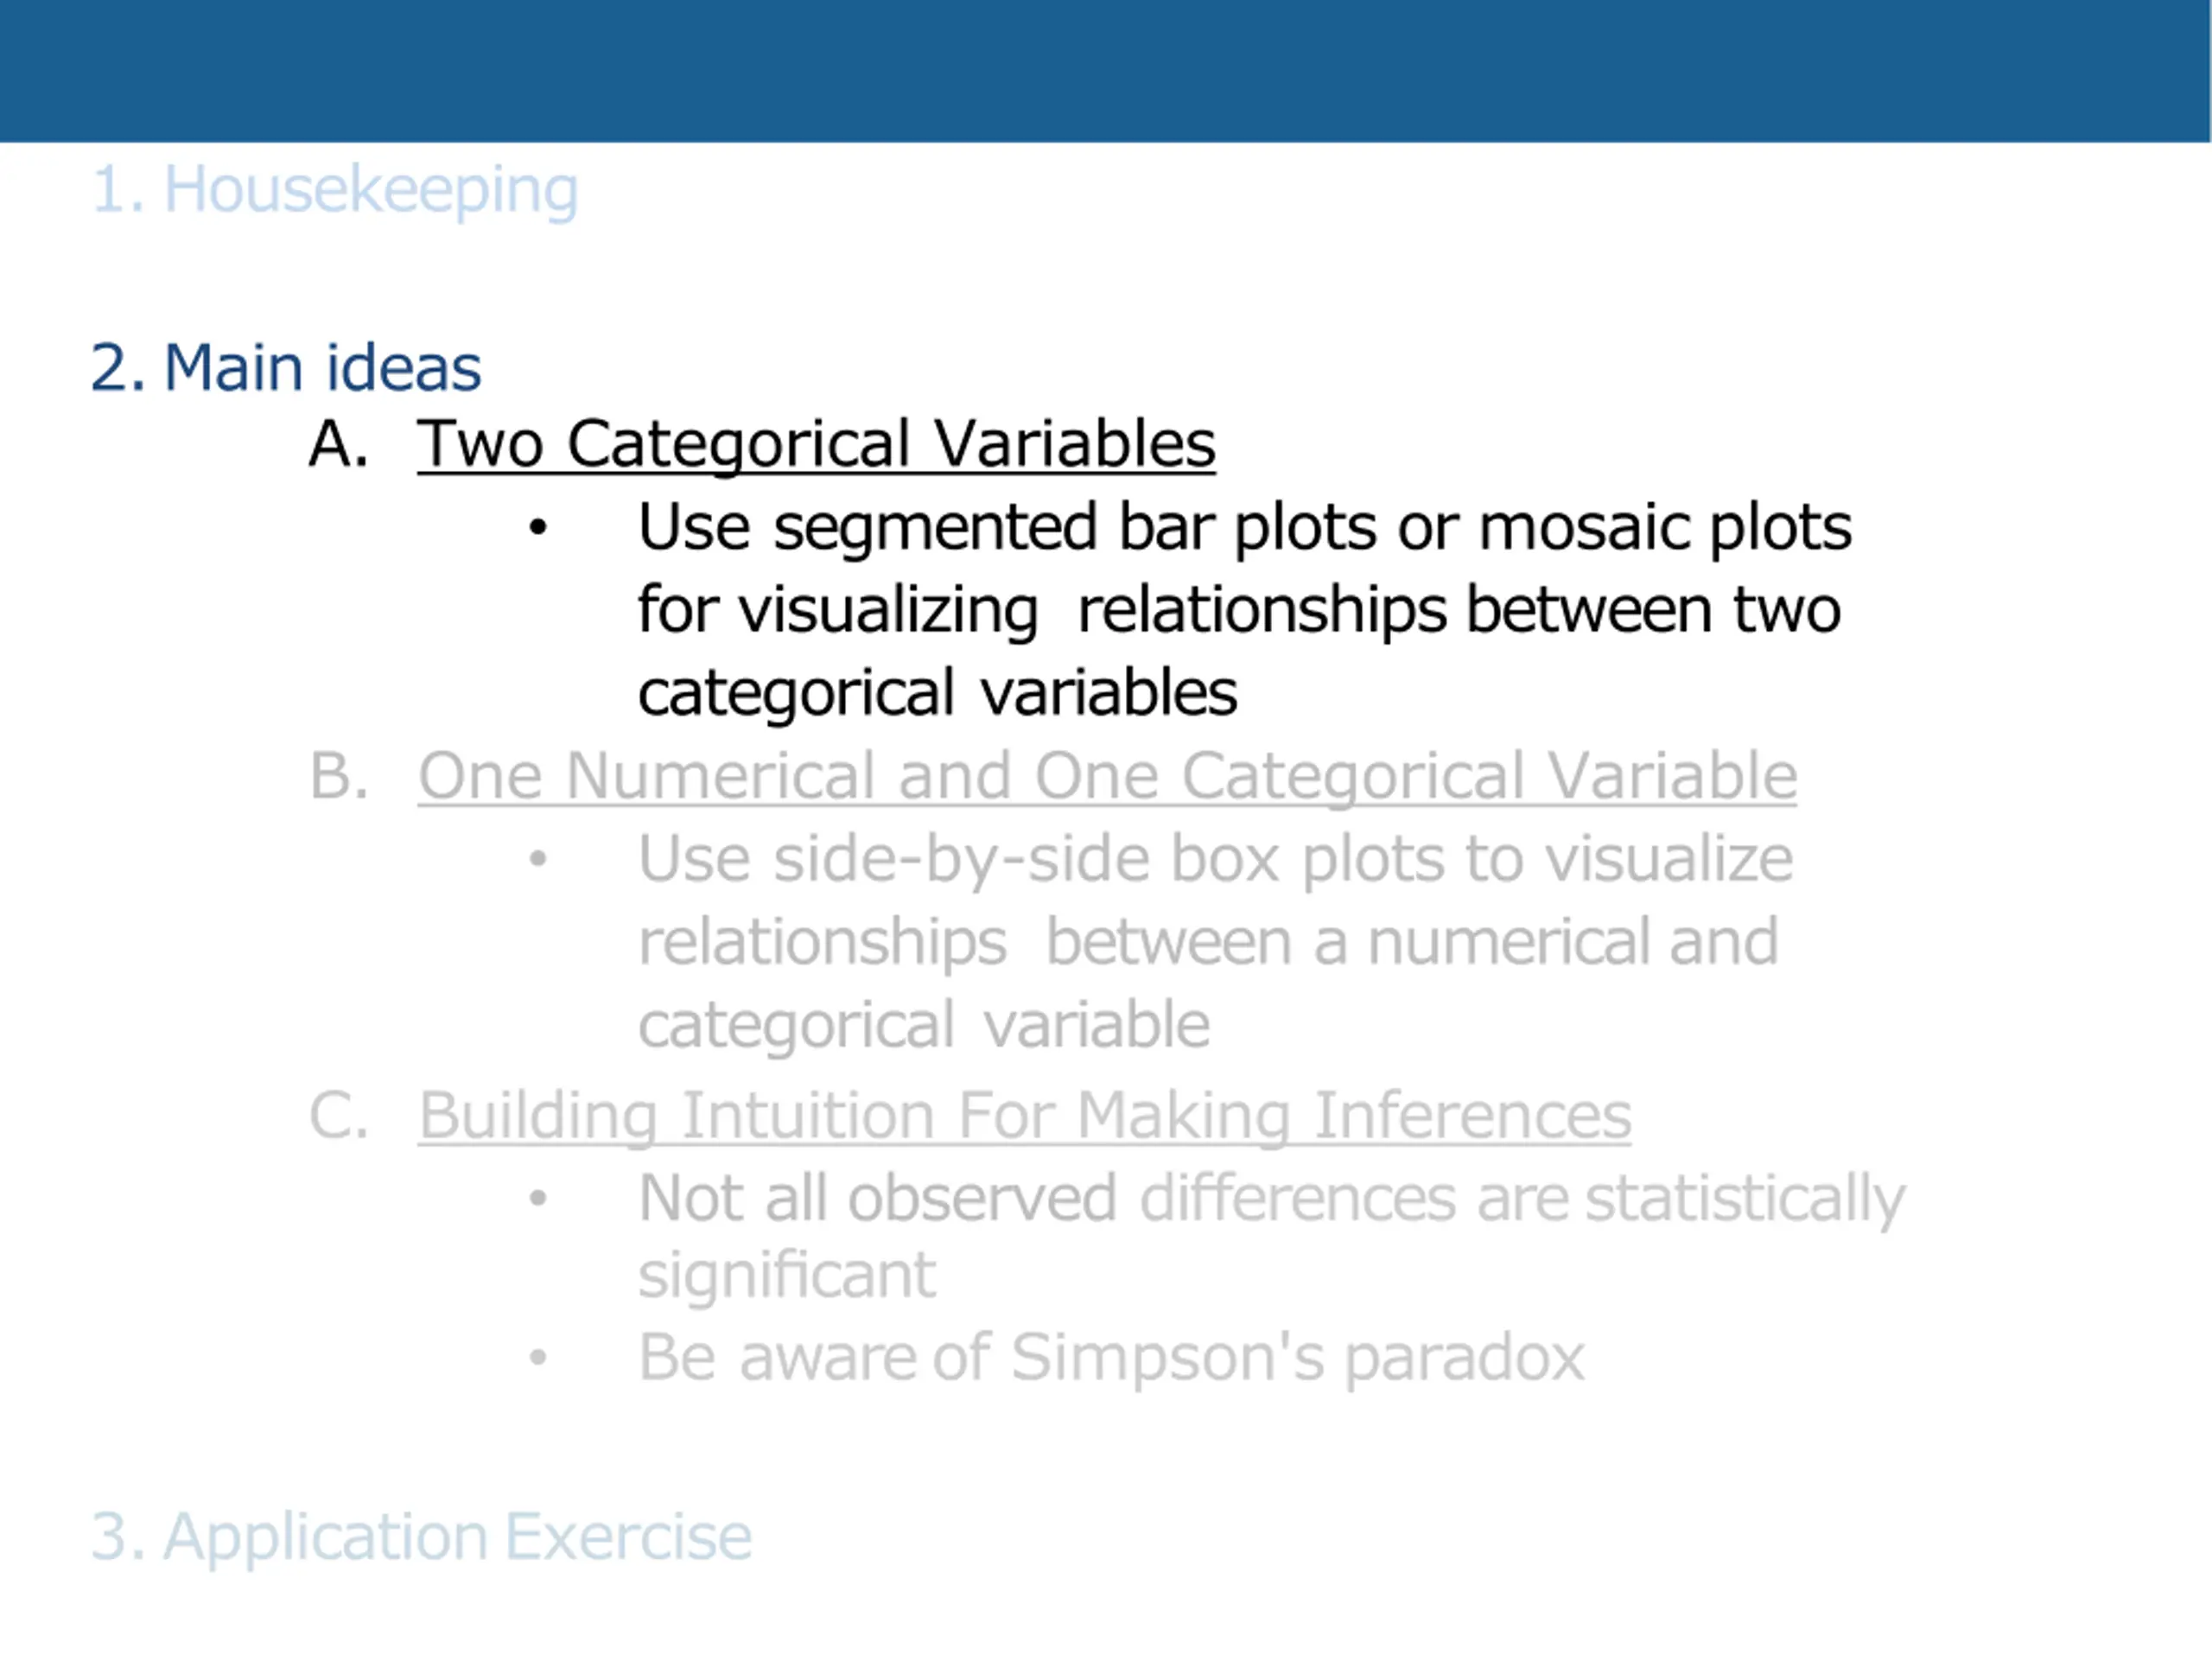This screenshot has width=2212, height=1661.
Task: Click the bullet dot before 'Use segmented'
Action: click(538, 527)
